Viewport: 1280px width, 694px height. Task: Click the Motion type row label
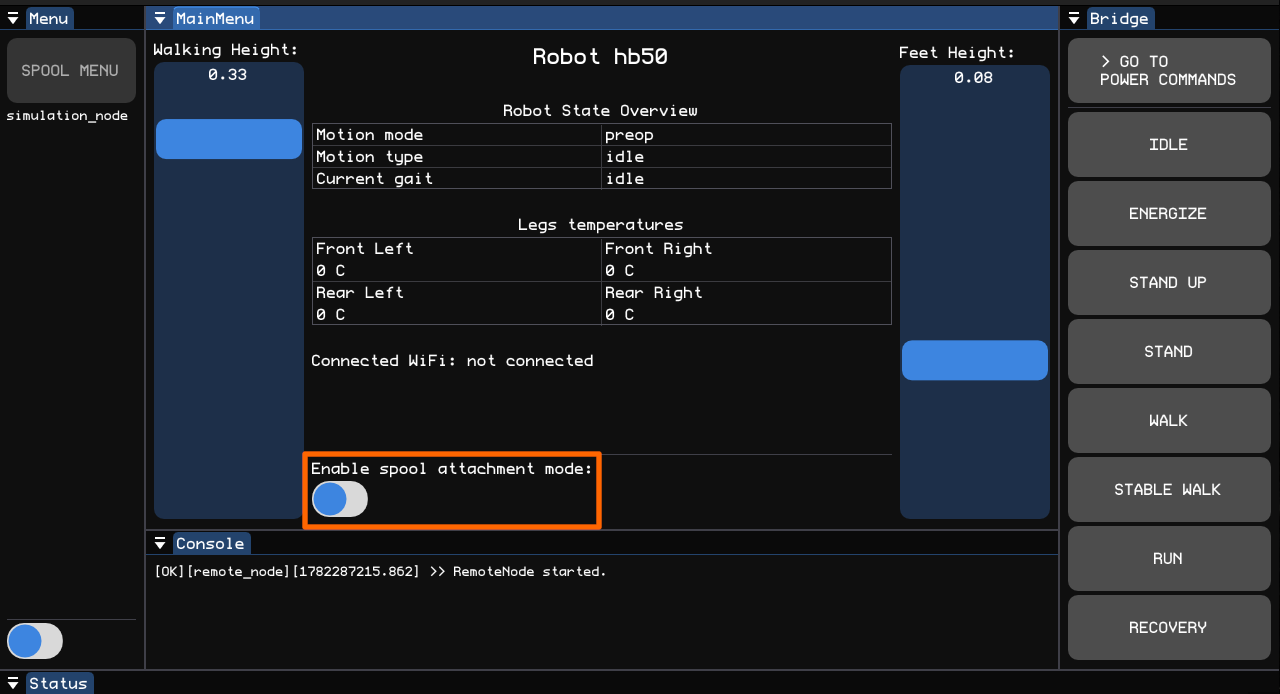[369, 157]
